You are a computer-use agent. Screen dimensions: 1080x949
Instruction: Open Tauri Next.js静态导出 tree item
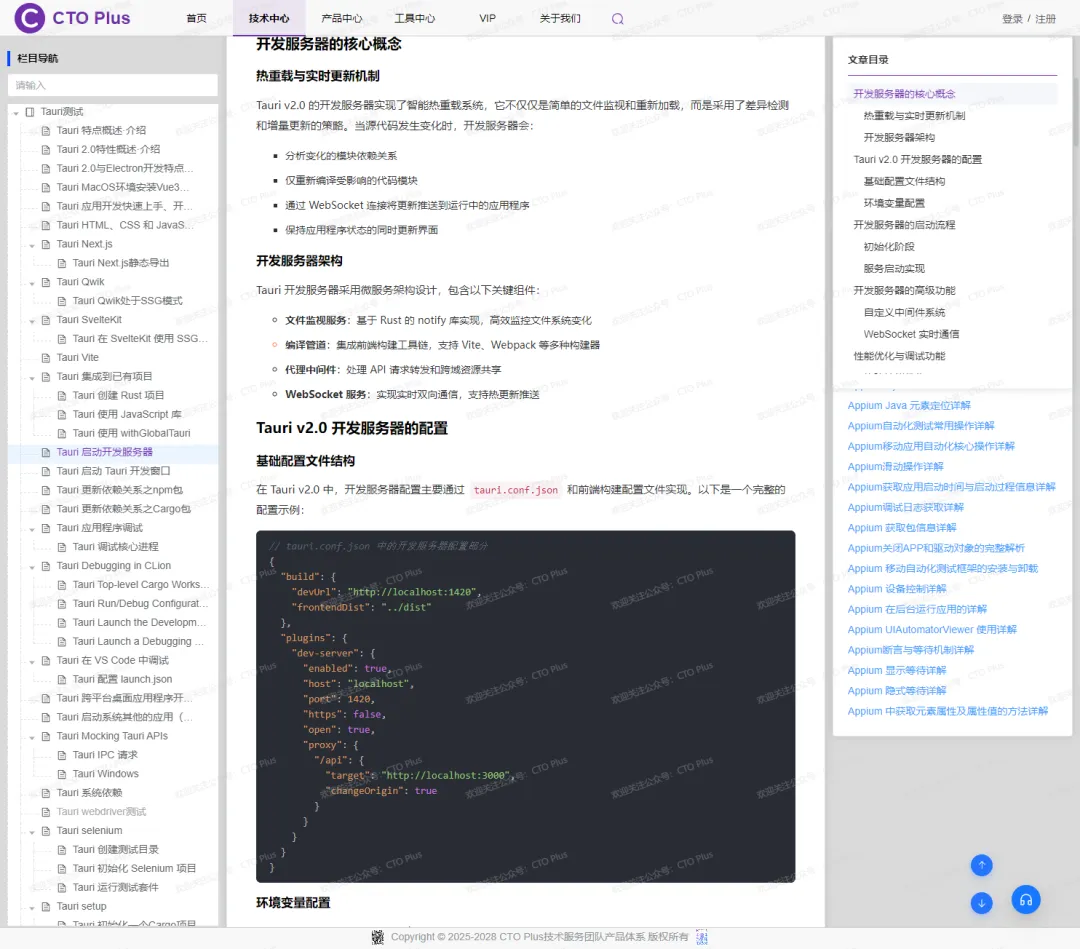[x=121, y=263]
